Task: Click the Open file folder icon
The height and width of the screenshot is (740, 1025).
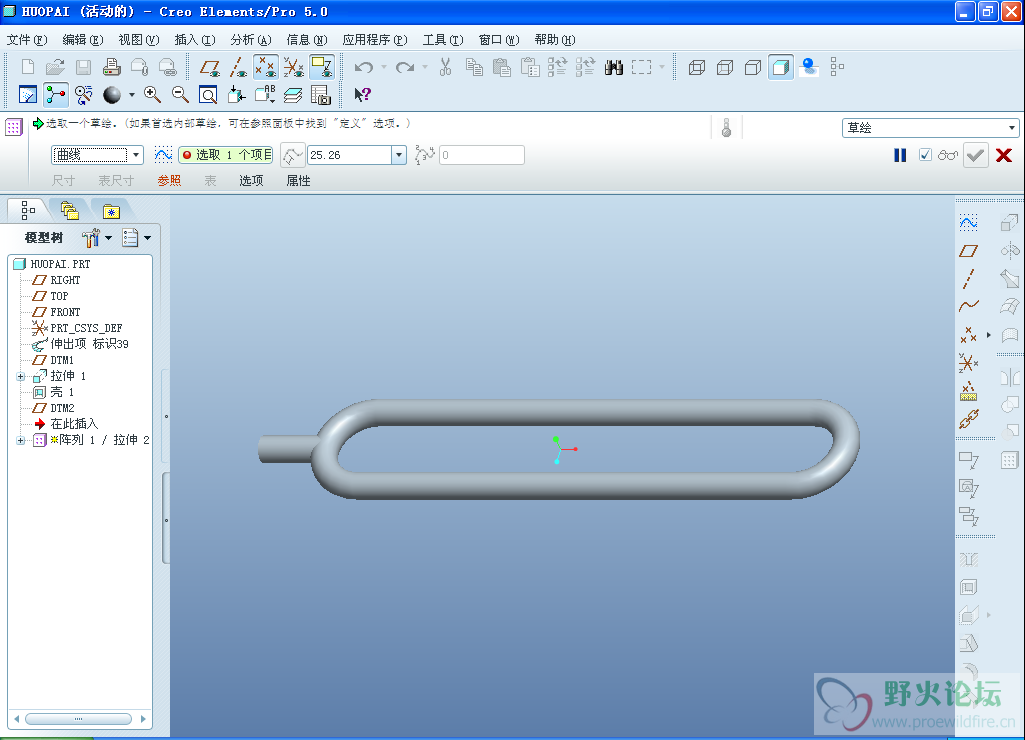Action: click(x=56, y=67)
